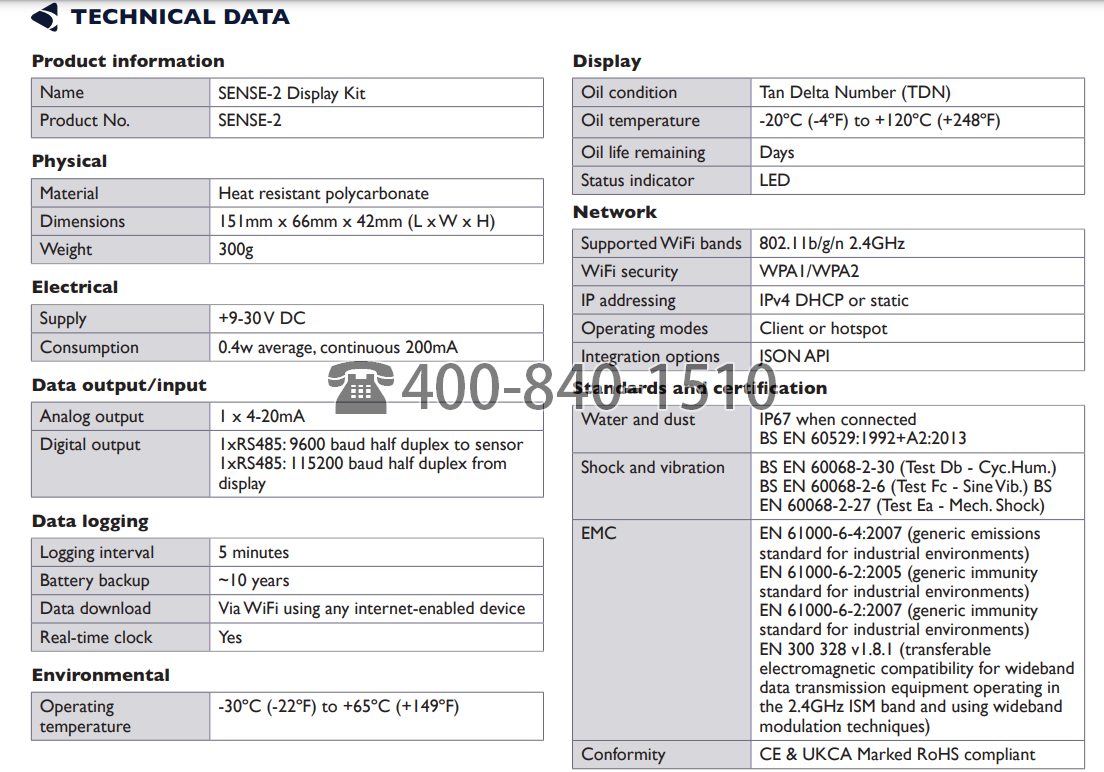
Task: Select "IP67 when connected" text
Action: pyautogui.click(x=838, y=420)
